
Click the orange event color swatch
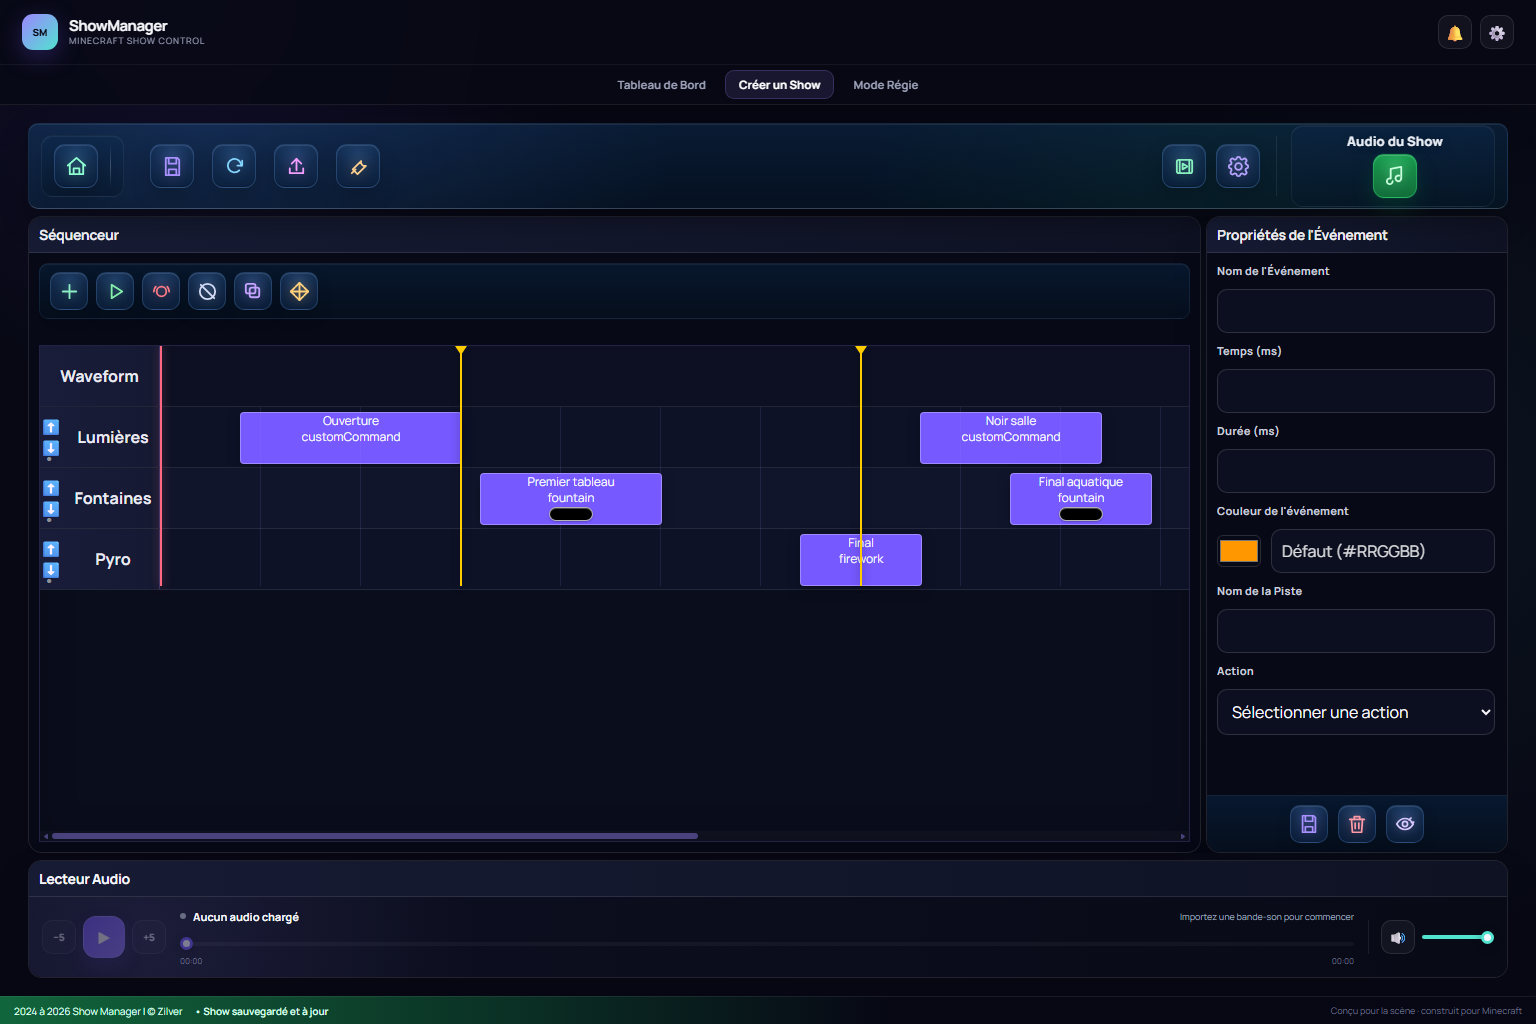1239,551
